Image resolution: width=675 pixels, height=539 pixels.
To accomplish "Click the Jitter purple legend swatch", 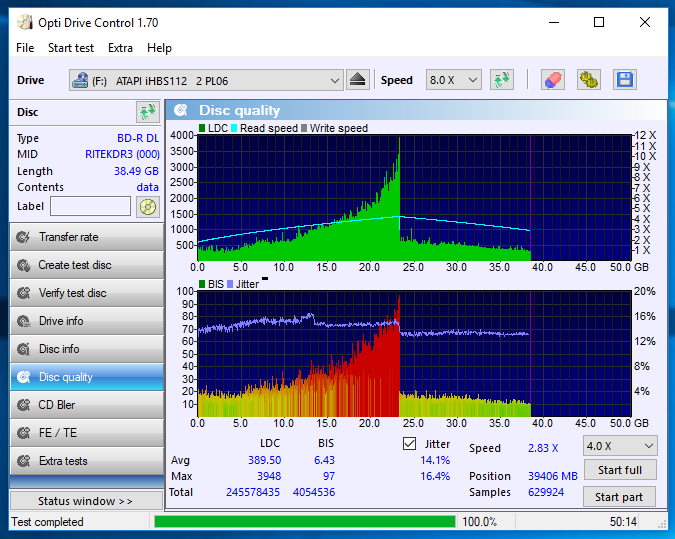I will 230,284.
